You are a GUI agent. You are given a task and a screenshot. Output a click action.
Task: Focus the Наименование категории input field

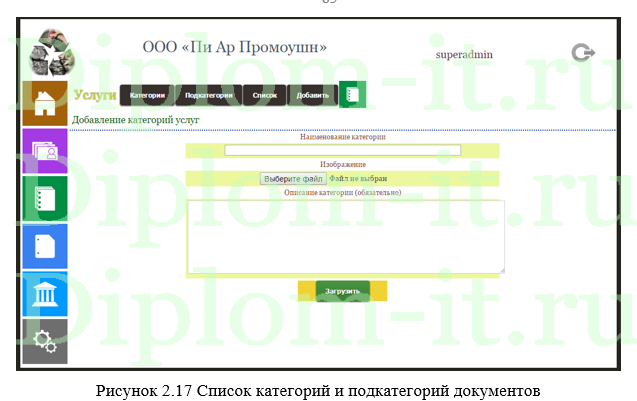(343, 150)
